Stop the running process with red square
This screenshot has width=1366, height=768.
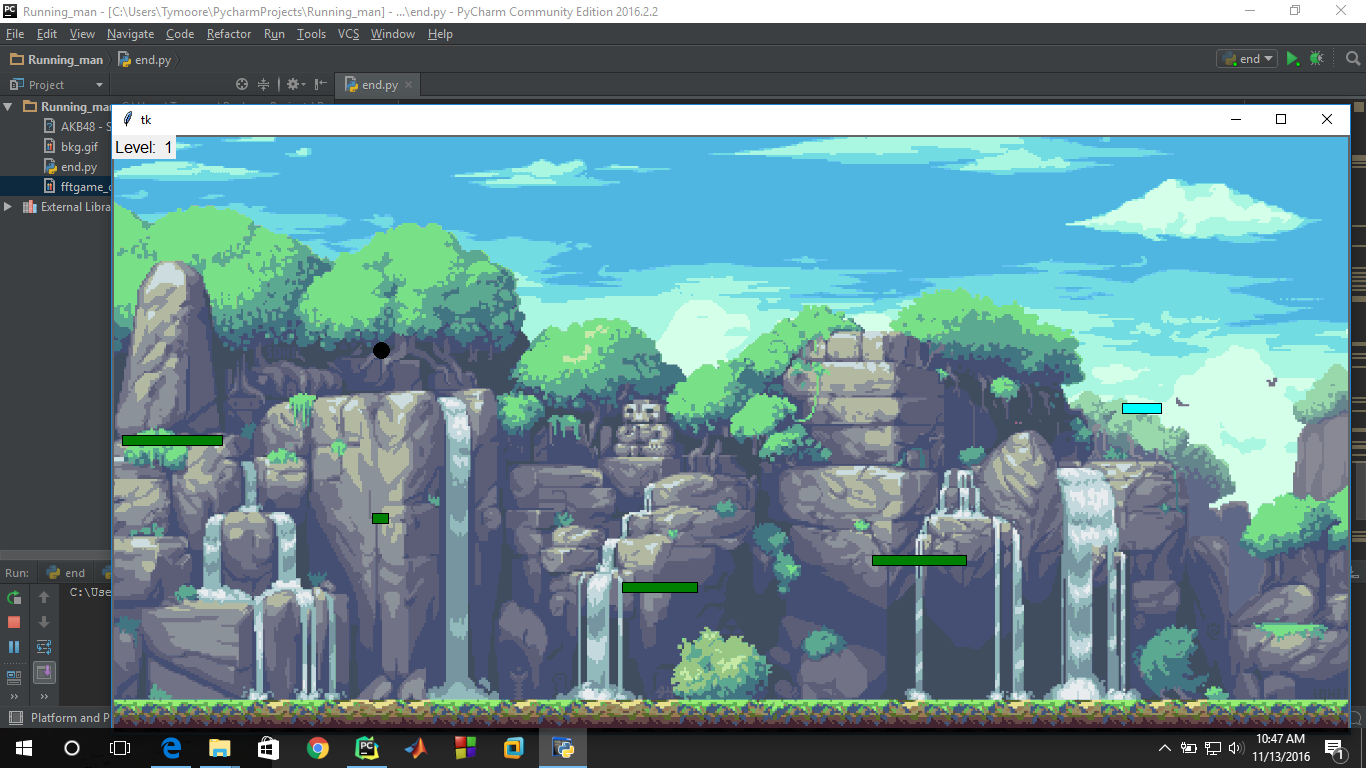tap(14, 622)
